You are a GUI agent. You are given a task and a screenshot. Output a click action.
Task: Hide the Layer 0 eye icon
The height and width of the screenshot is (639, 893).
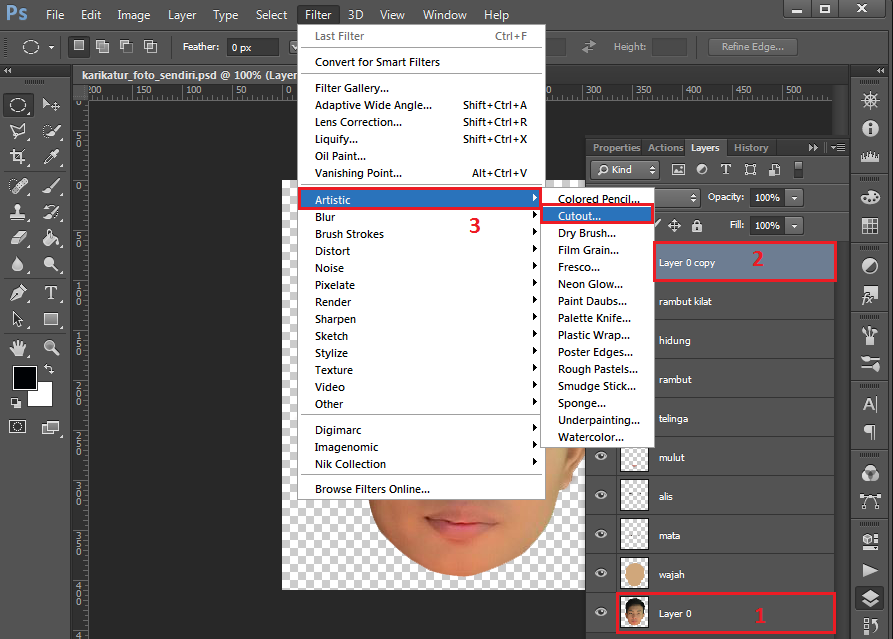tap(601, 613)
